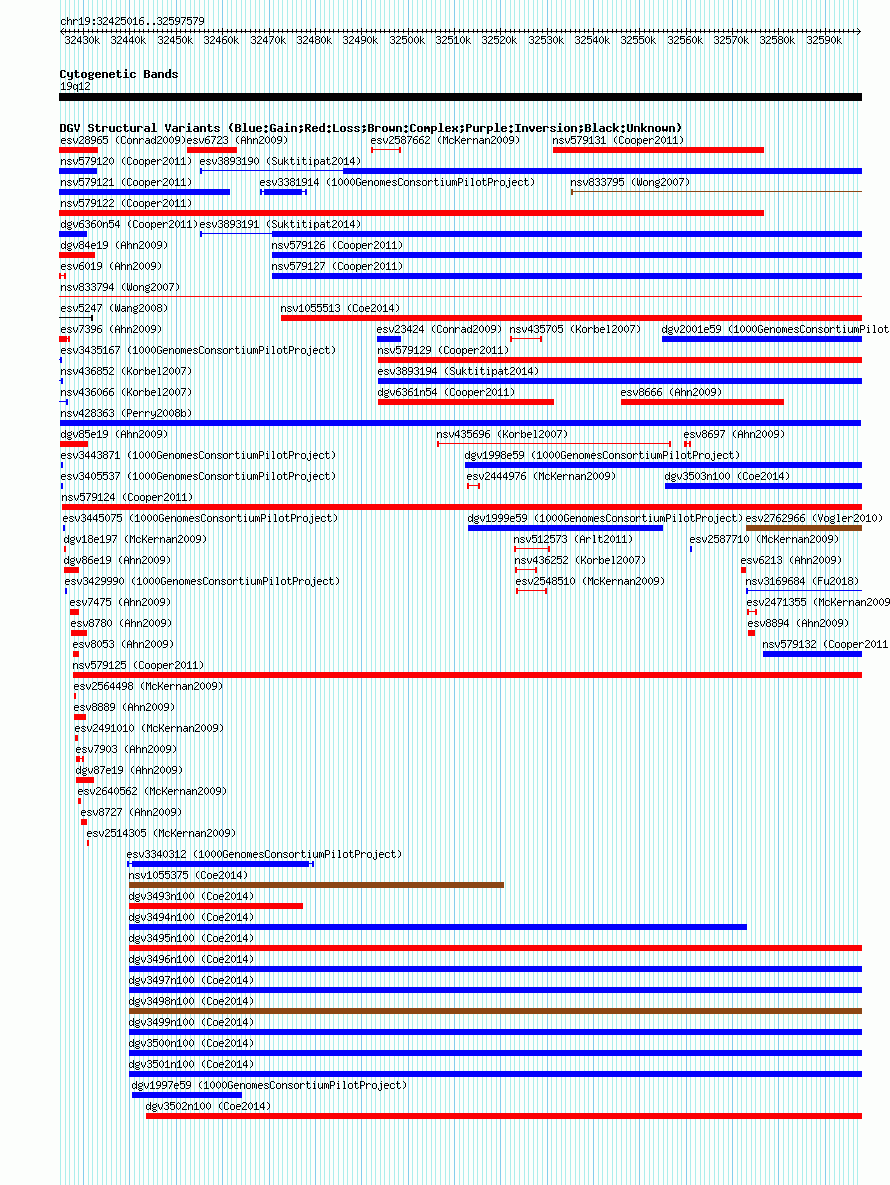Click the chr19:32425016..32597579 coordinate label
The width and height of the screenshot is (890, 1185).
coord(132,21)
